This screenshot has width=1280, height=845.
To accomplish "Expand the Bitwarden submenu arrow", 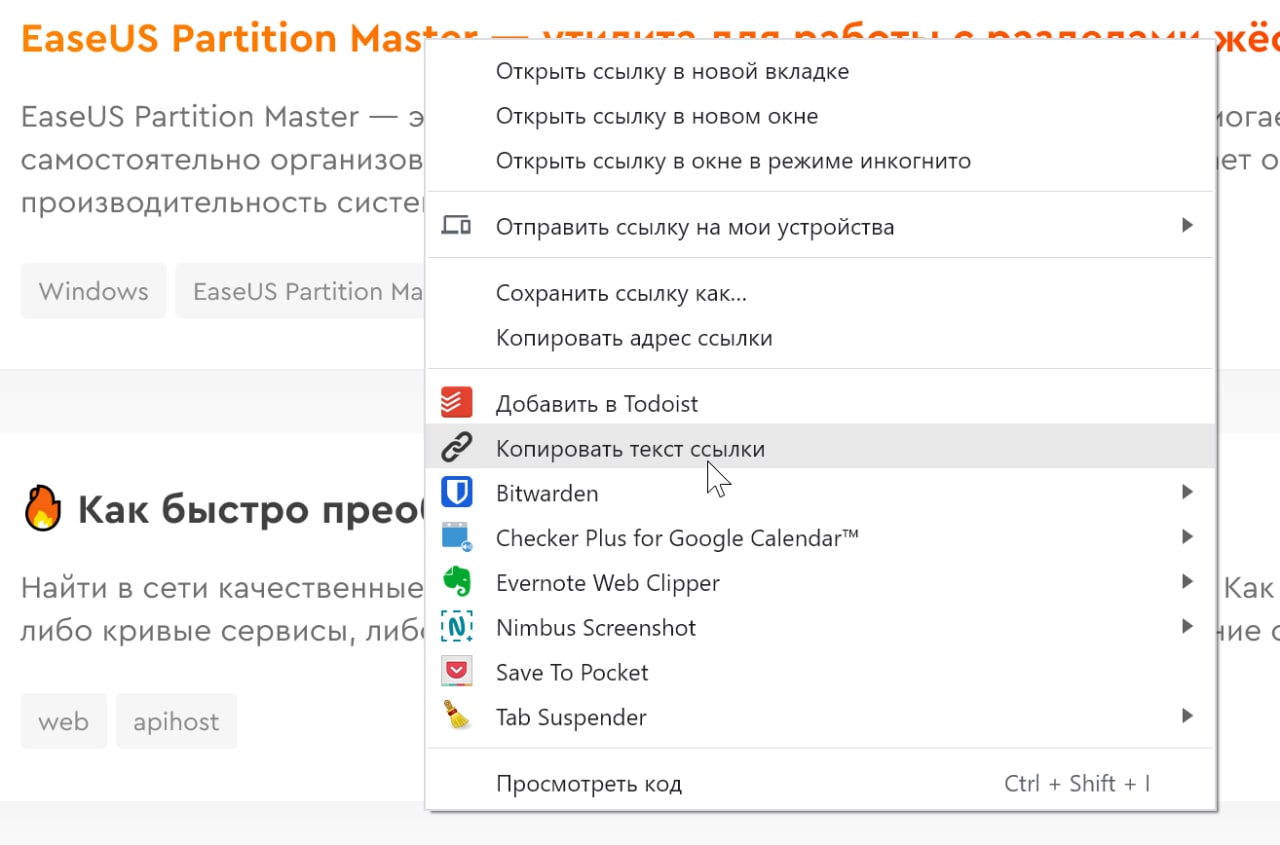I will [1187, 492].
